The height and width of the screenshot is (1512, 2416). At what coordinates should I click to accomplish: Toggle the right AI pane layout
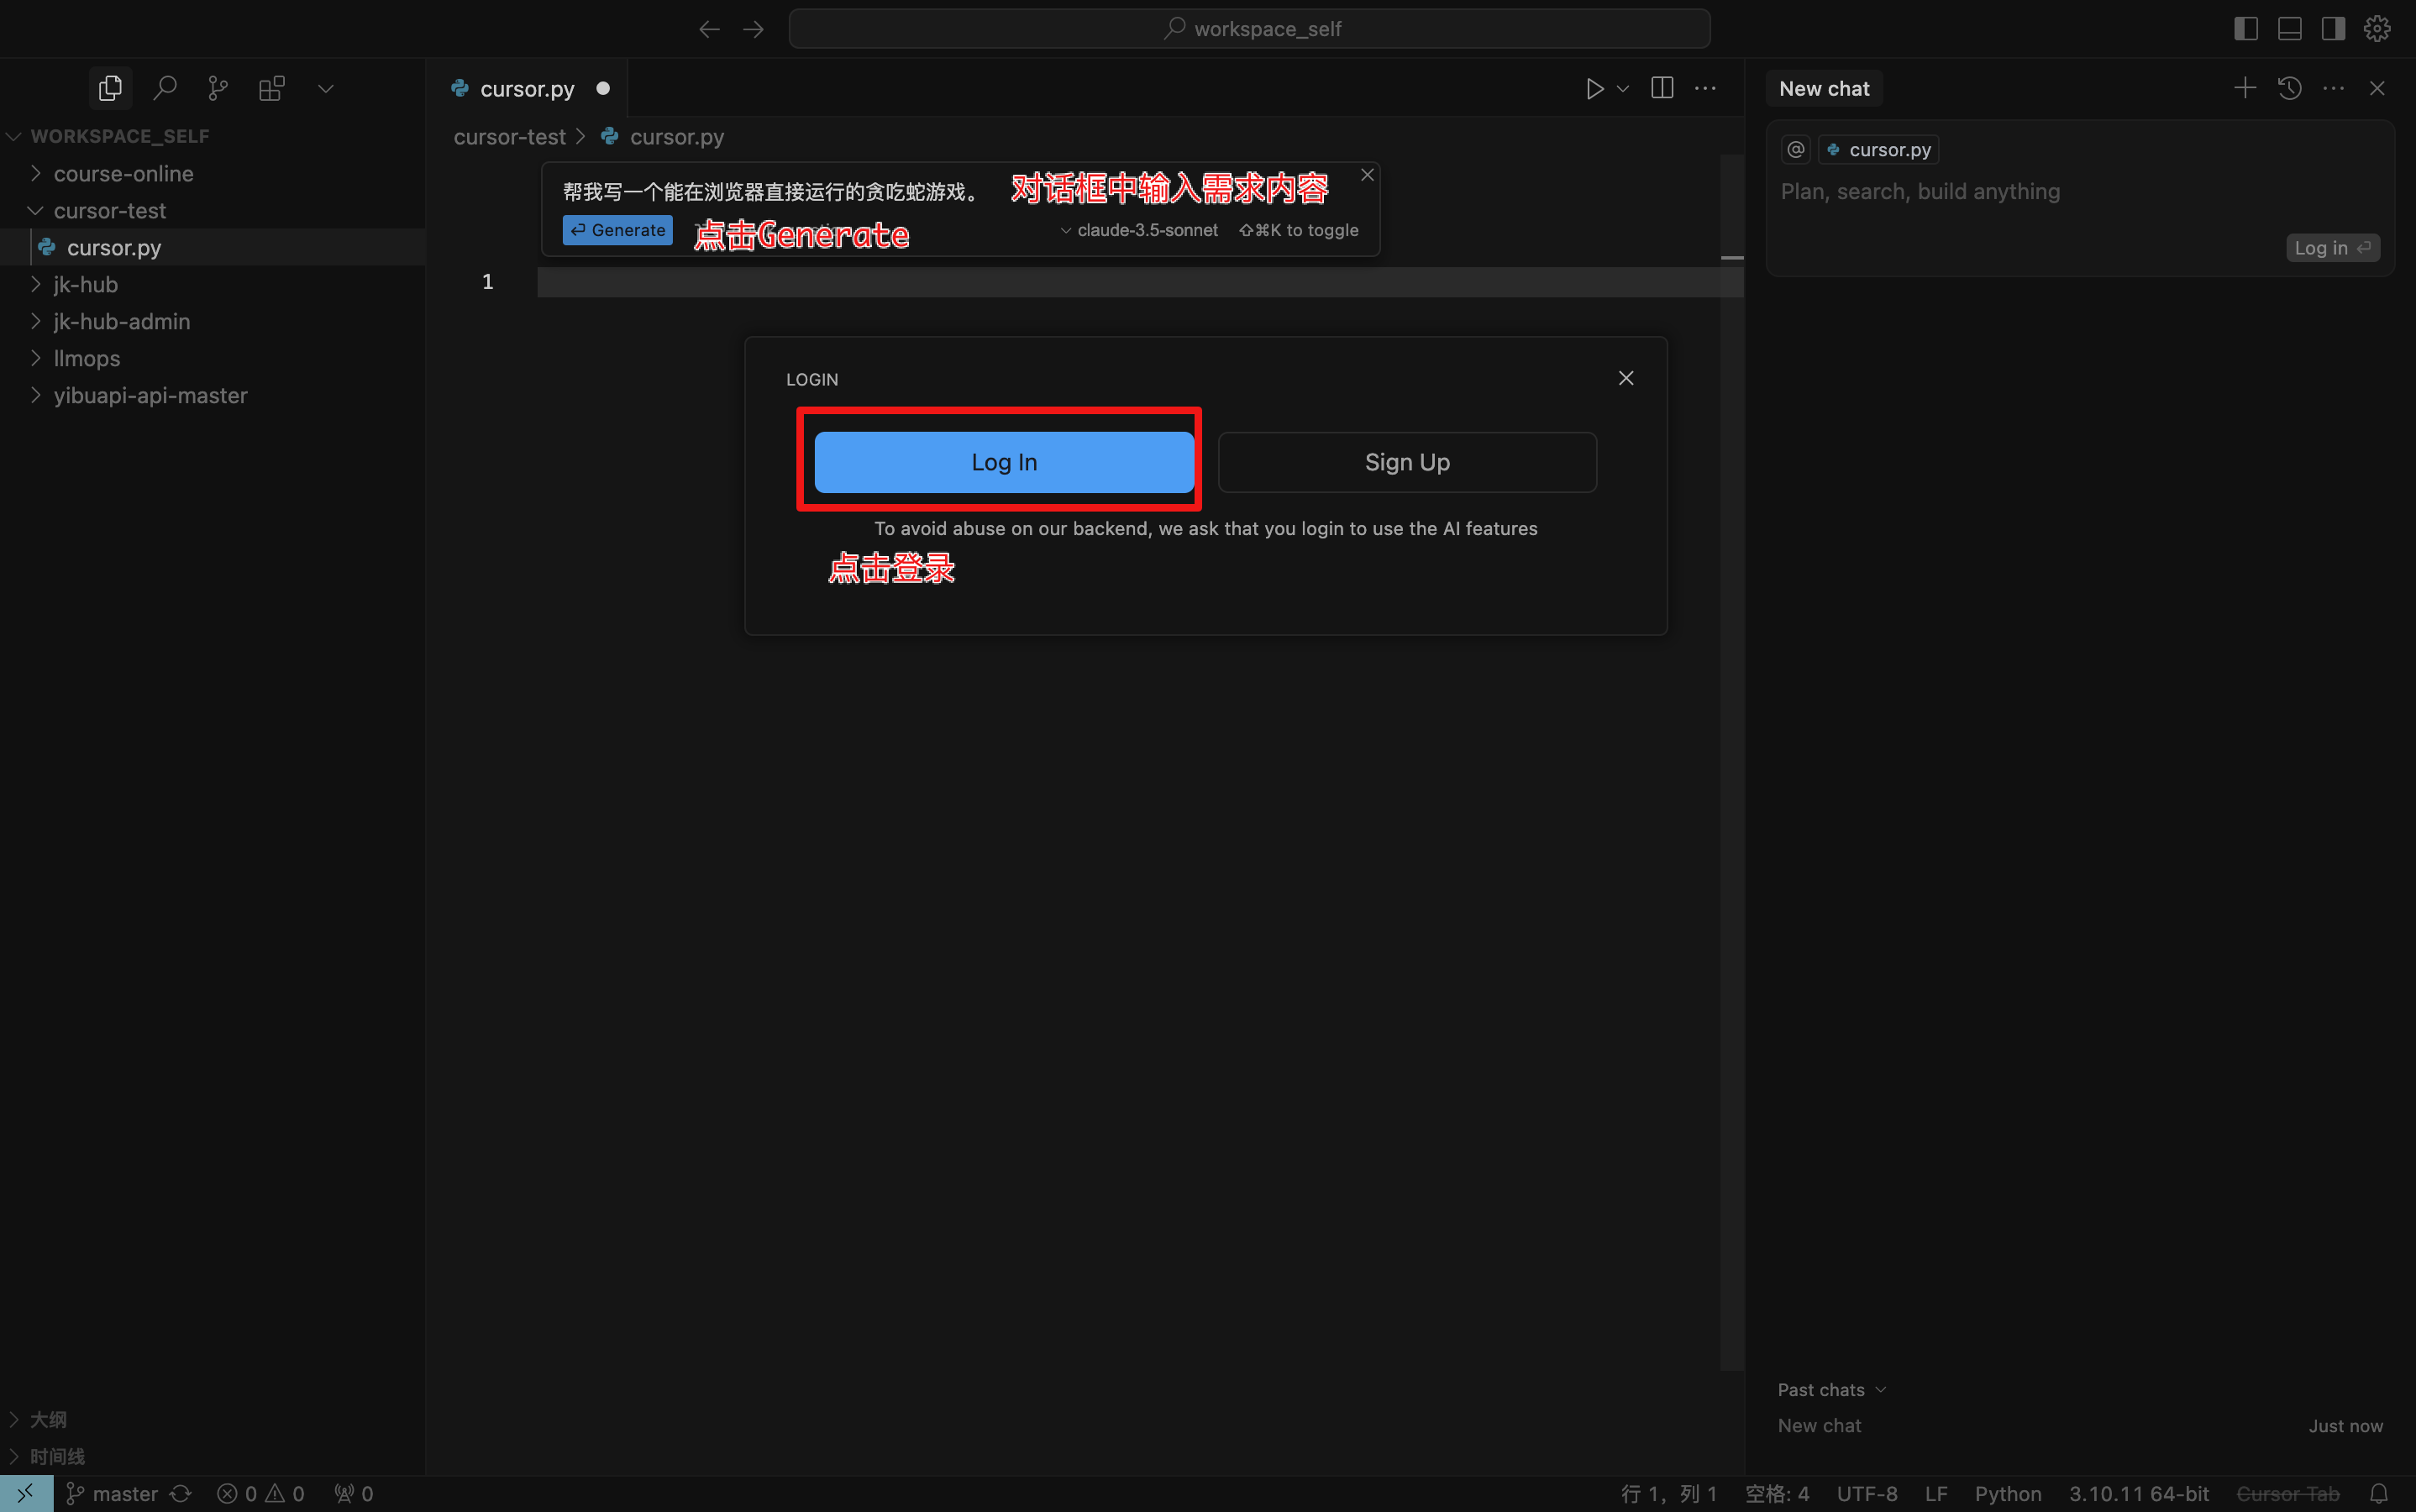point(2333,28)
